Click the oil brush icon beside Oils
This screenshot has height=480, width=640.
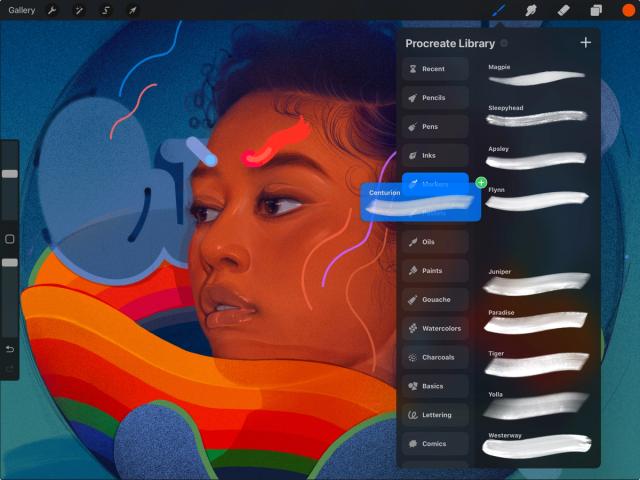pyautogui.click(x=413, y=242)
